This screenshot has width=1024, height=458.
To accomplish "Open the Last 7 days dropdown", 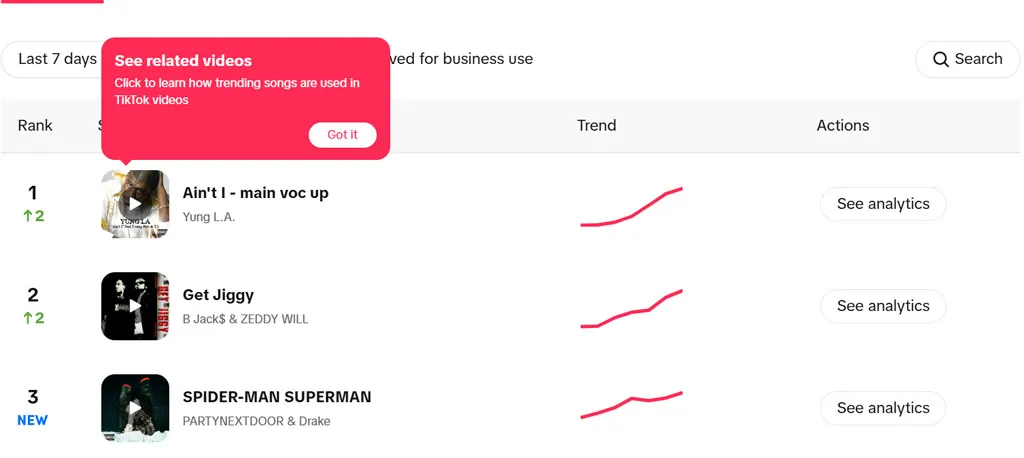I will [52, 59].
